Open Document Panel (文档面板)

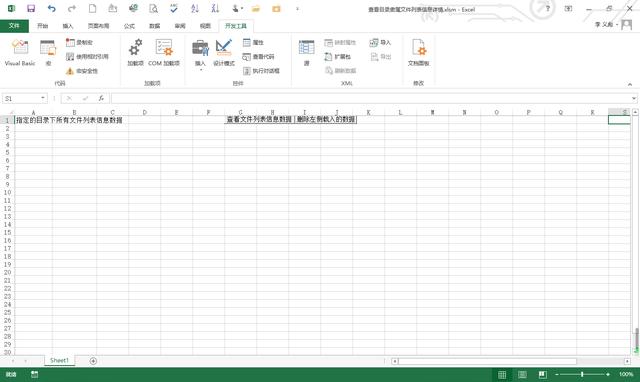click(418, 52)
